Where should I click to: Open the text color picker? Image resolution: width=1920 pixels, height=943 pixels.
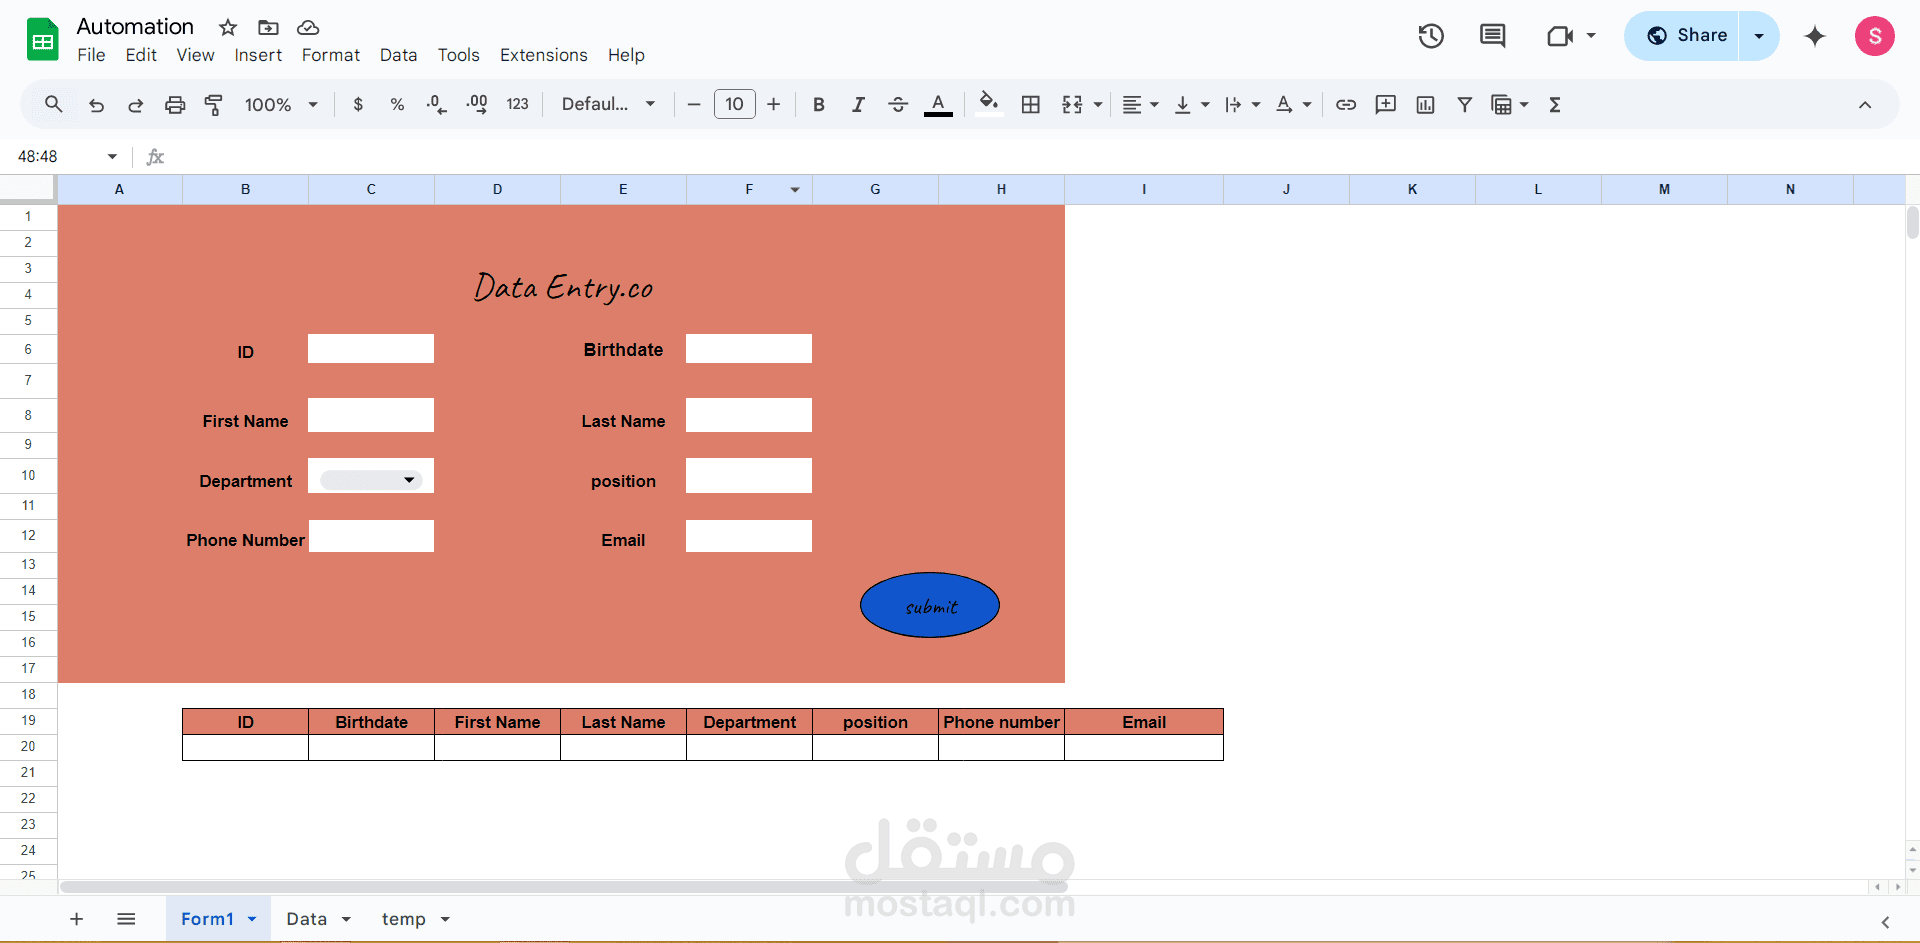click(938, 105)
